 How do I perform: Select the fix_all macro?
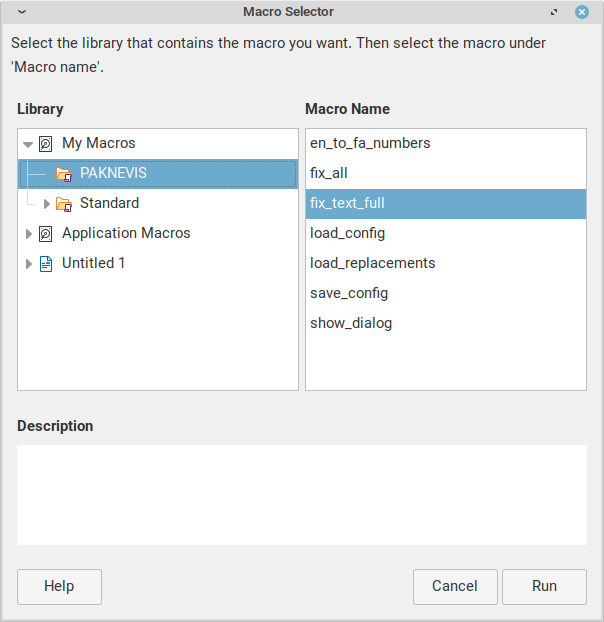[x=329, y=173]
